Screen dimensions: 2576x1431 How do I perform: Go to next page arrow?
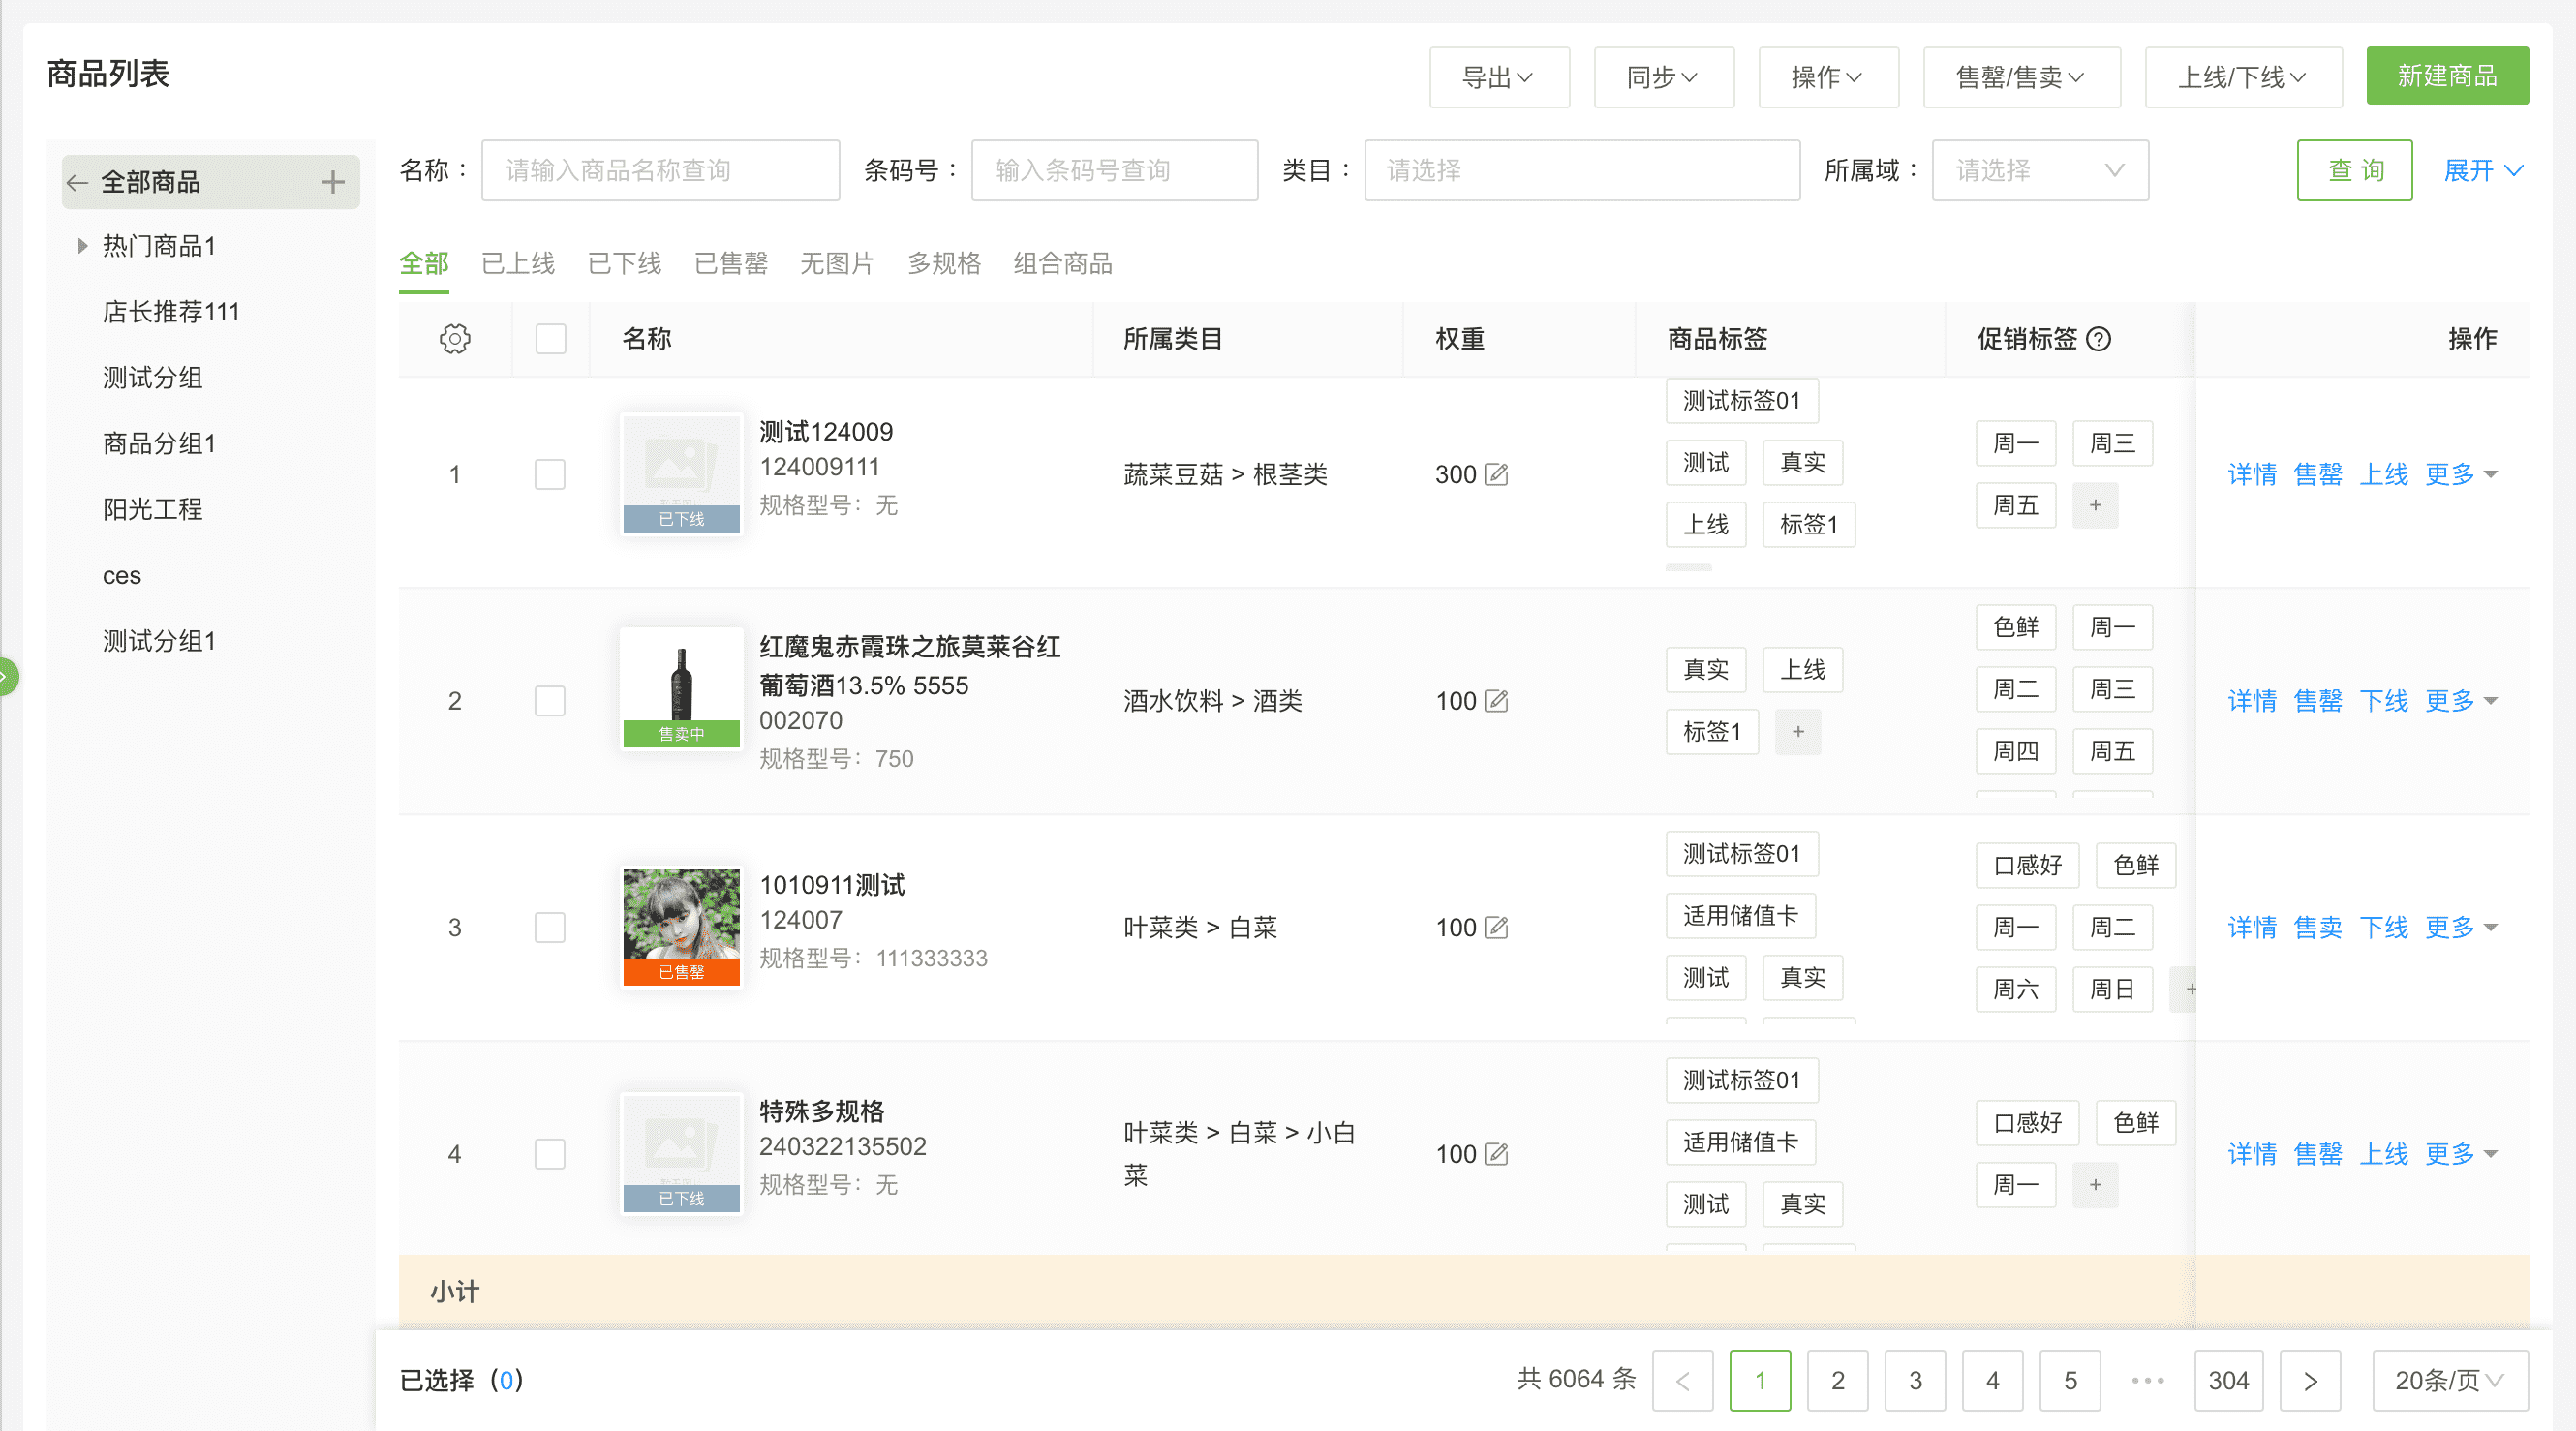point(2309,1380)
